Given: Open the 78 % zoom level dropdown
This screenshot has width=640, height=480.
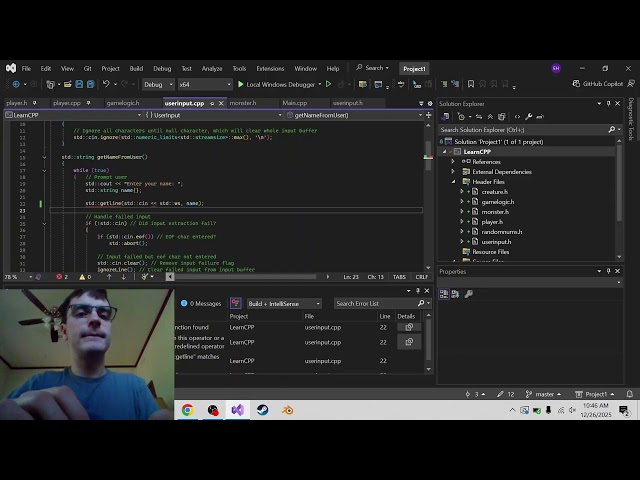Looking at the screenshot, I should (x=18, y=277).
